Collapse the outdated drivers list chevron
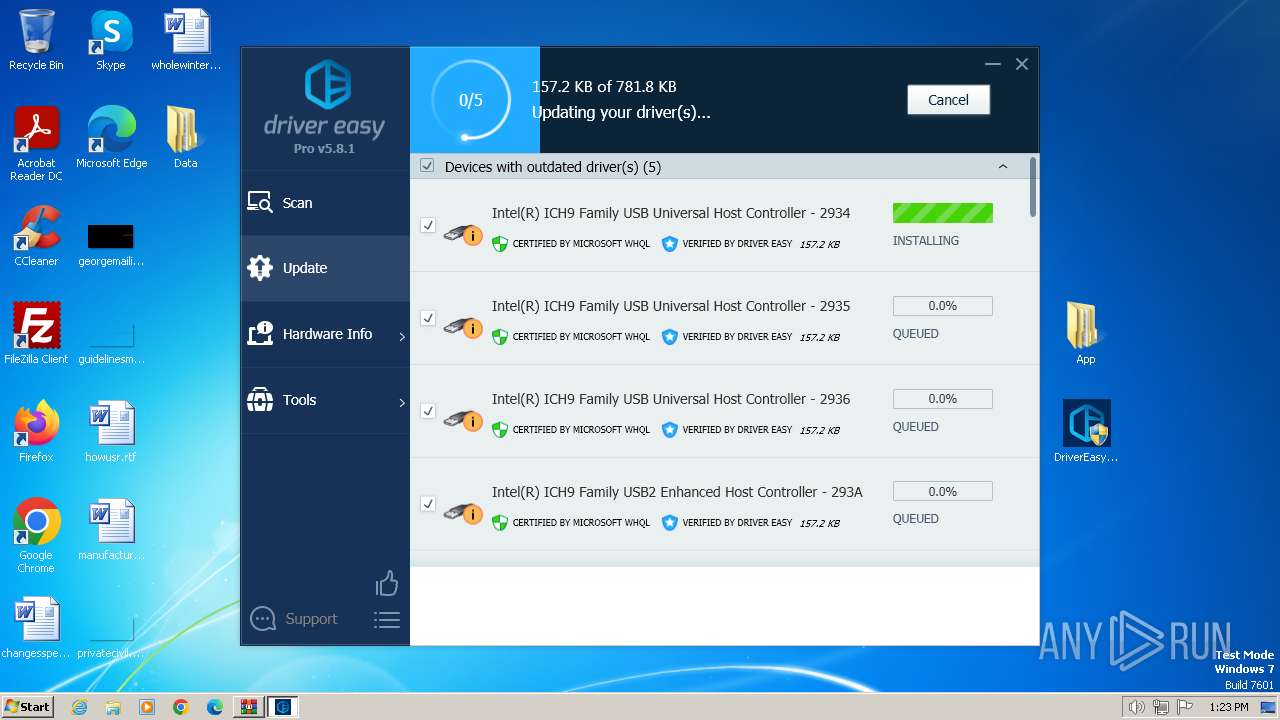Viewport: 1280px width, 720px height. tap(1003, 167)
